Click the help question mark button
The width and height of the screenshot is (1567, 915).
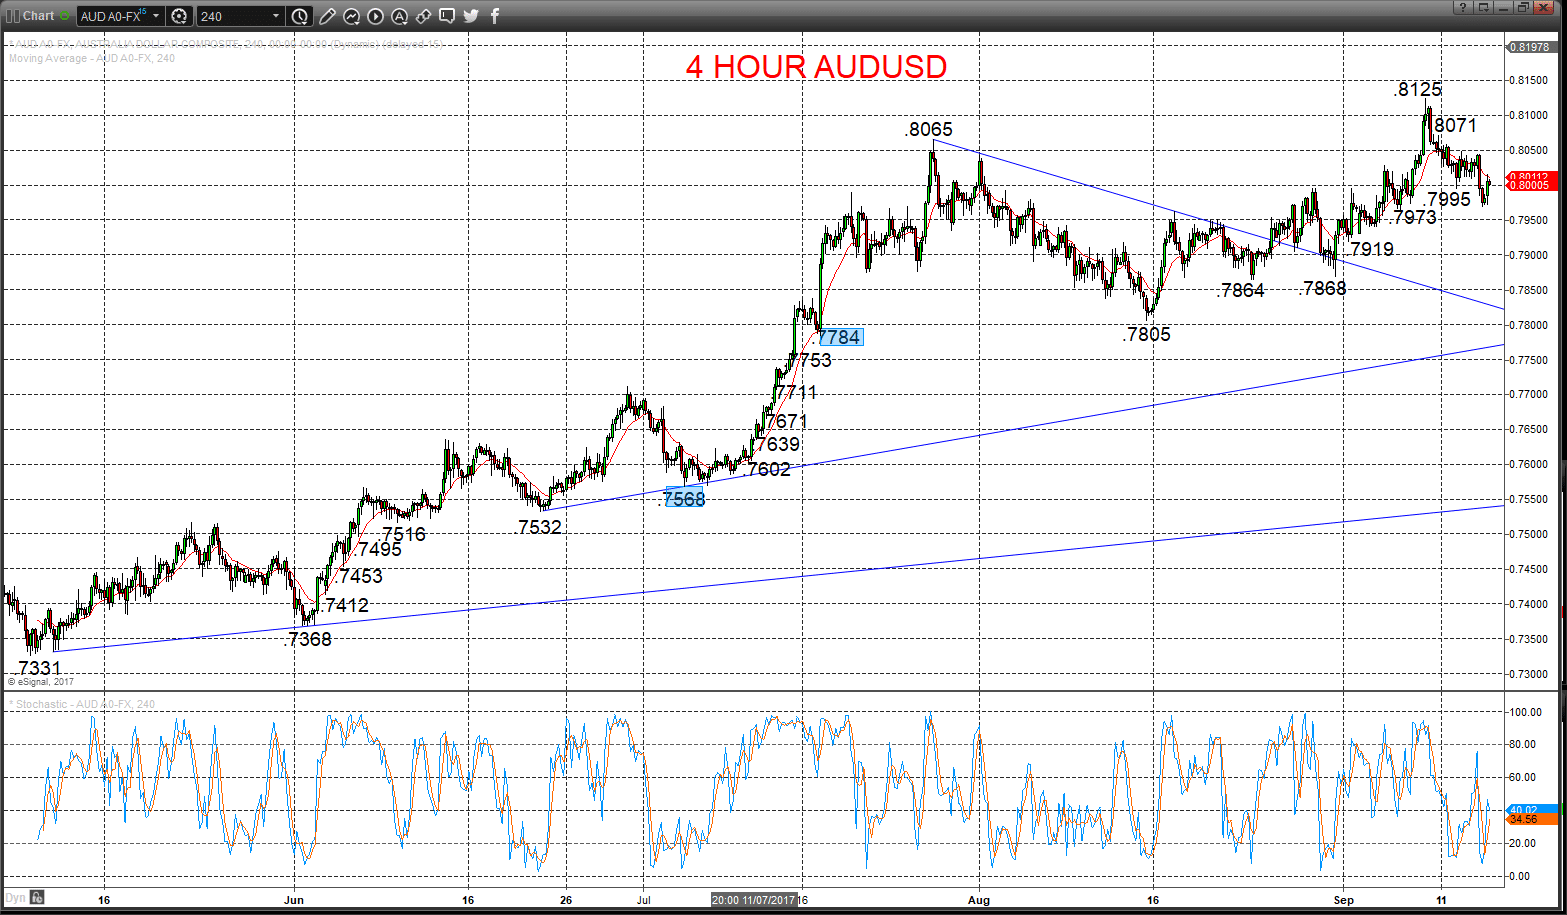tap(1463, 8)
